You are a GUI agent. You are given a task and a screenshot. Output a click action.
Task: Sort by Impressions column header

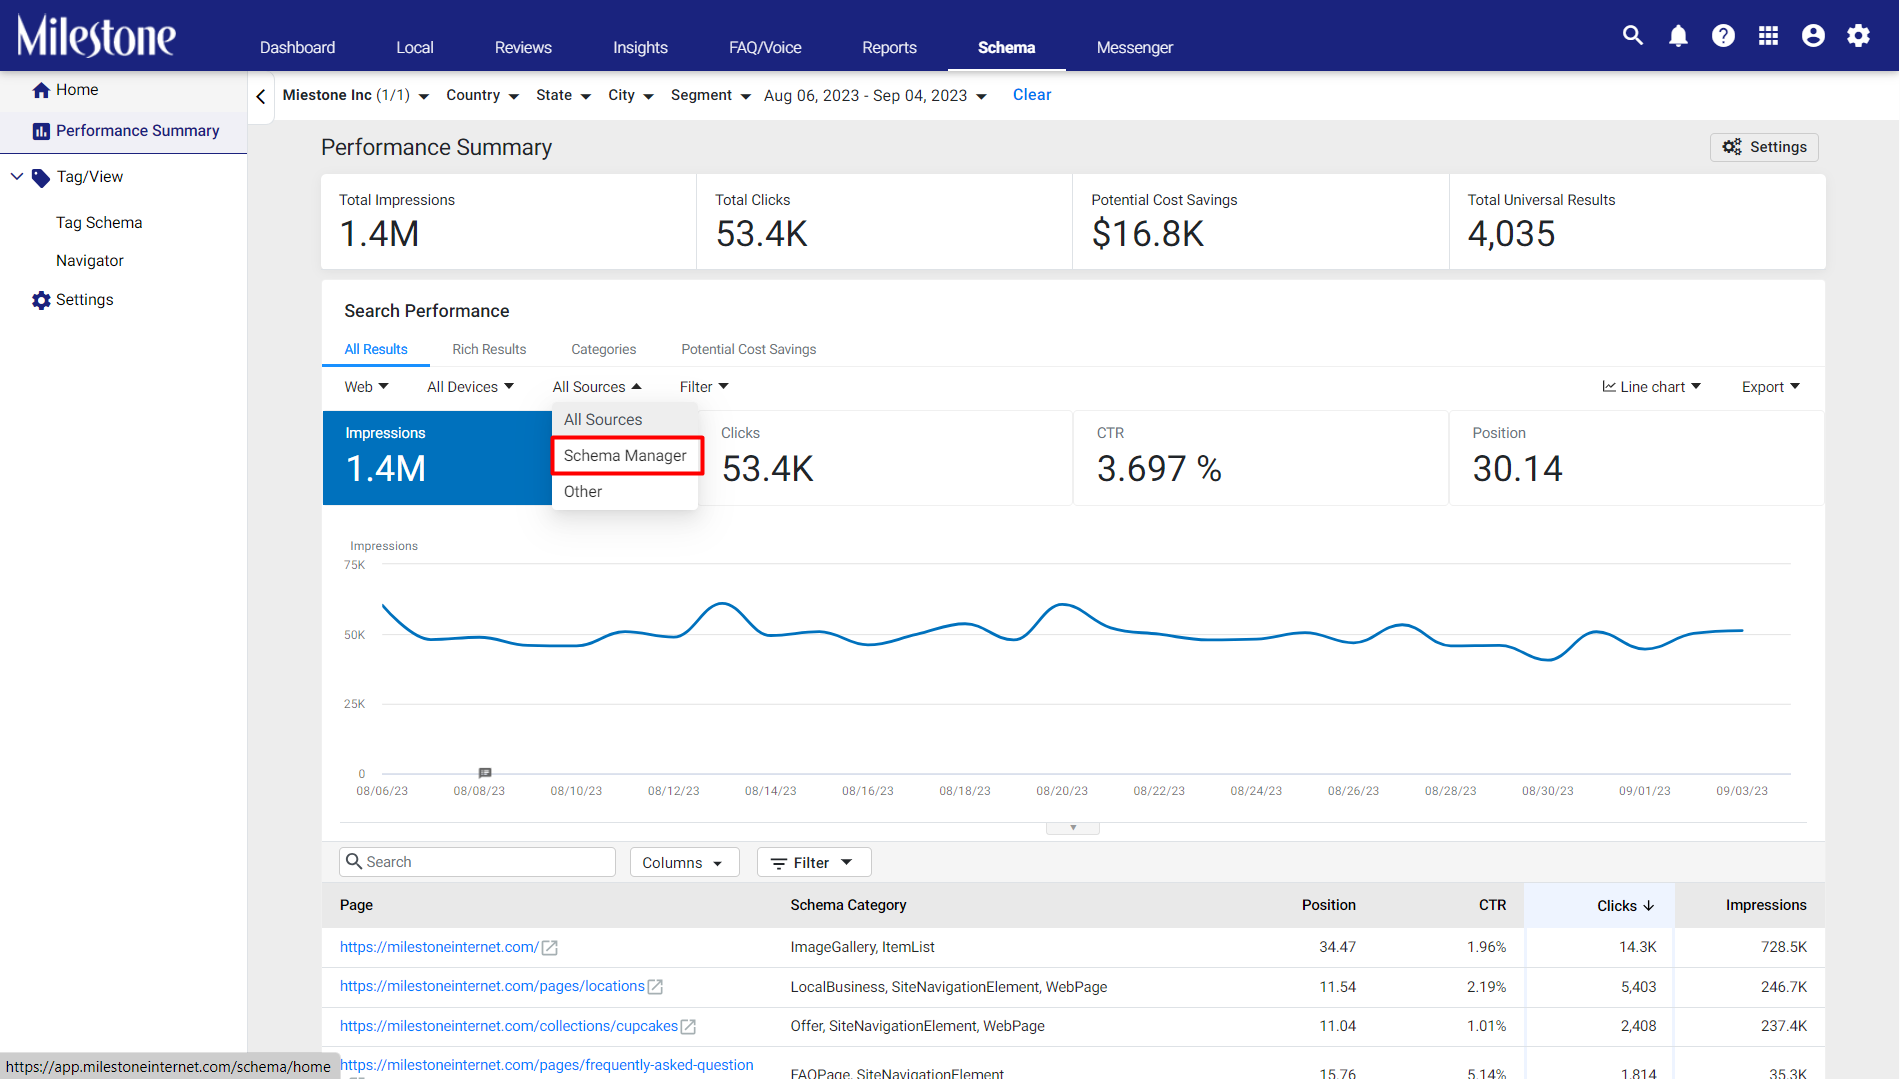coord(1766,905)
